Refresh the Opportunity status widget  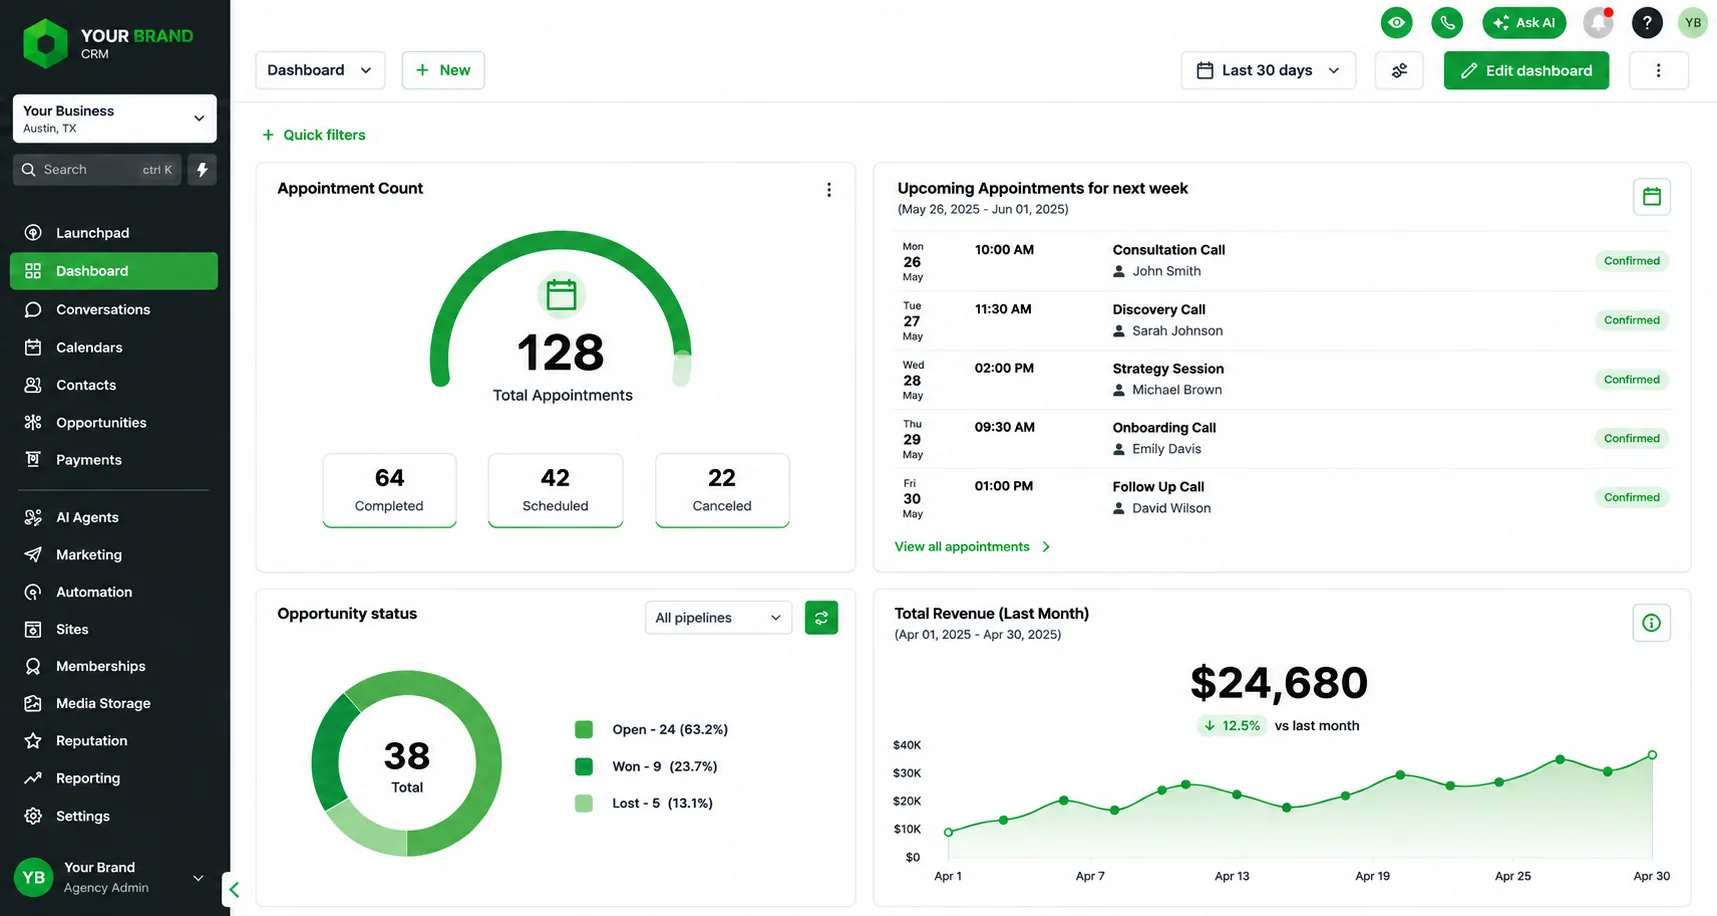point(821,618)
